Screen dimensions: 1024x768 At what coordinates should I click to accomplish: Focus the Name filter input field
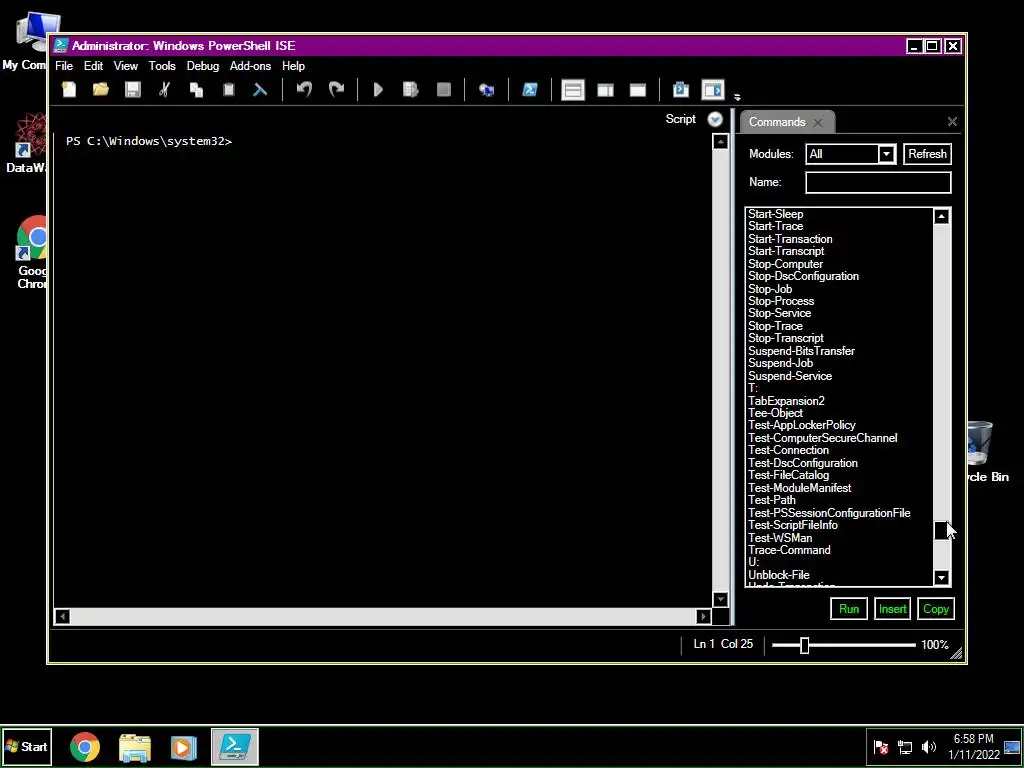point(878,182)
